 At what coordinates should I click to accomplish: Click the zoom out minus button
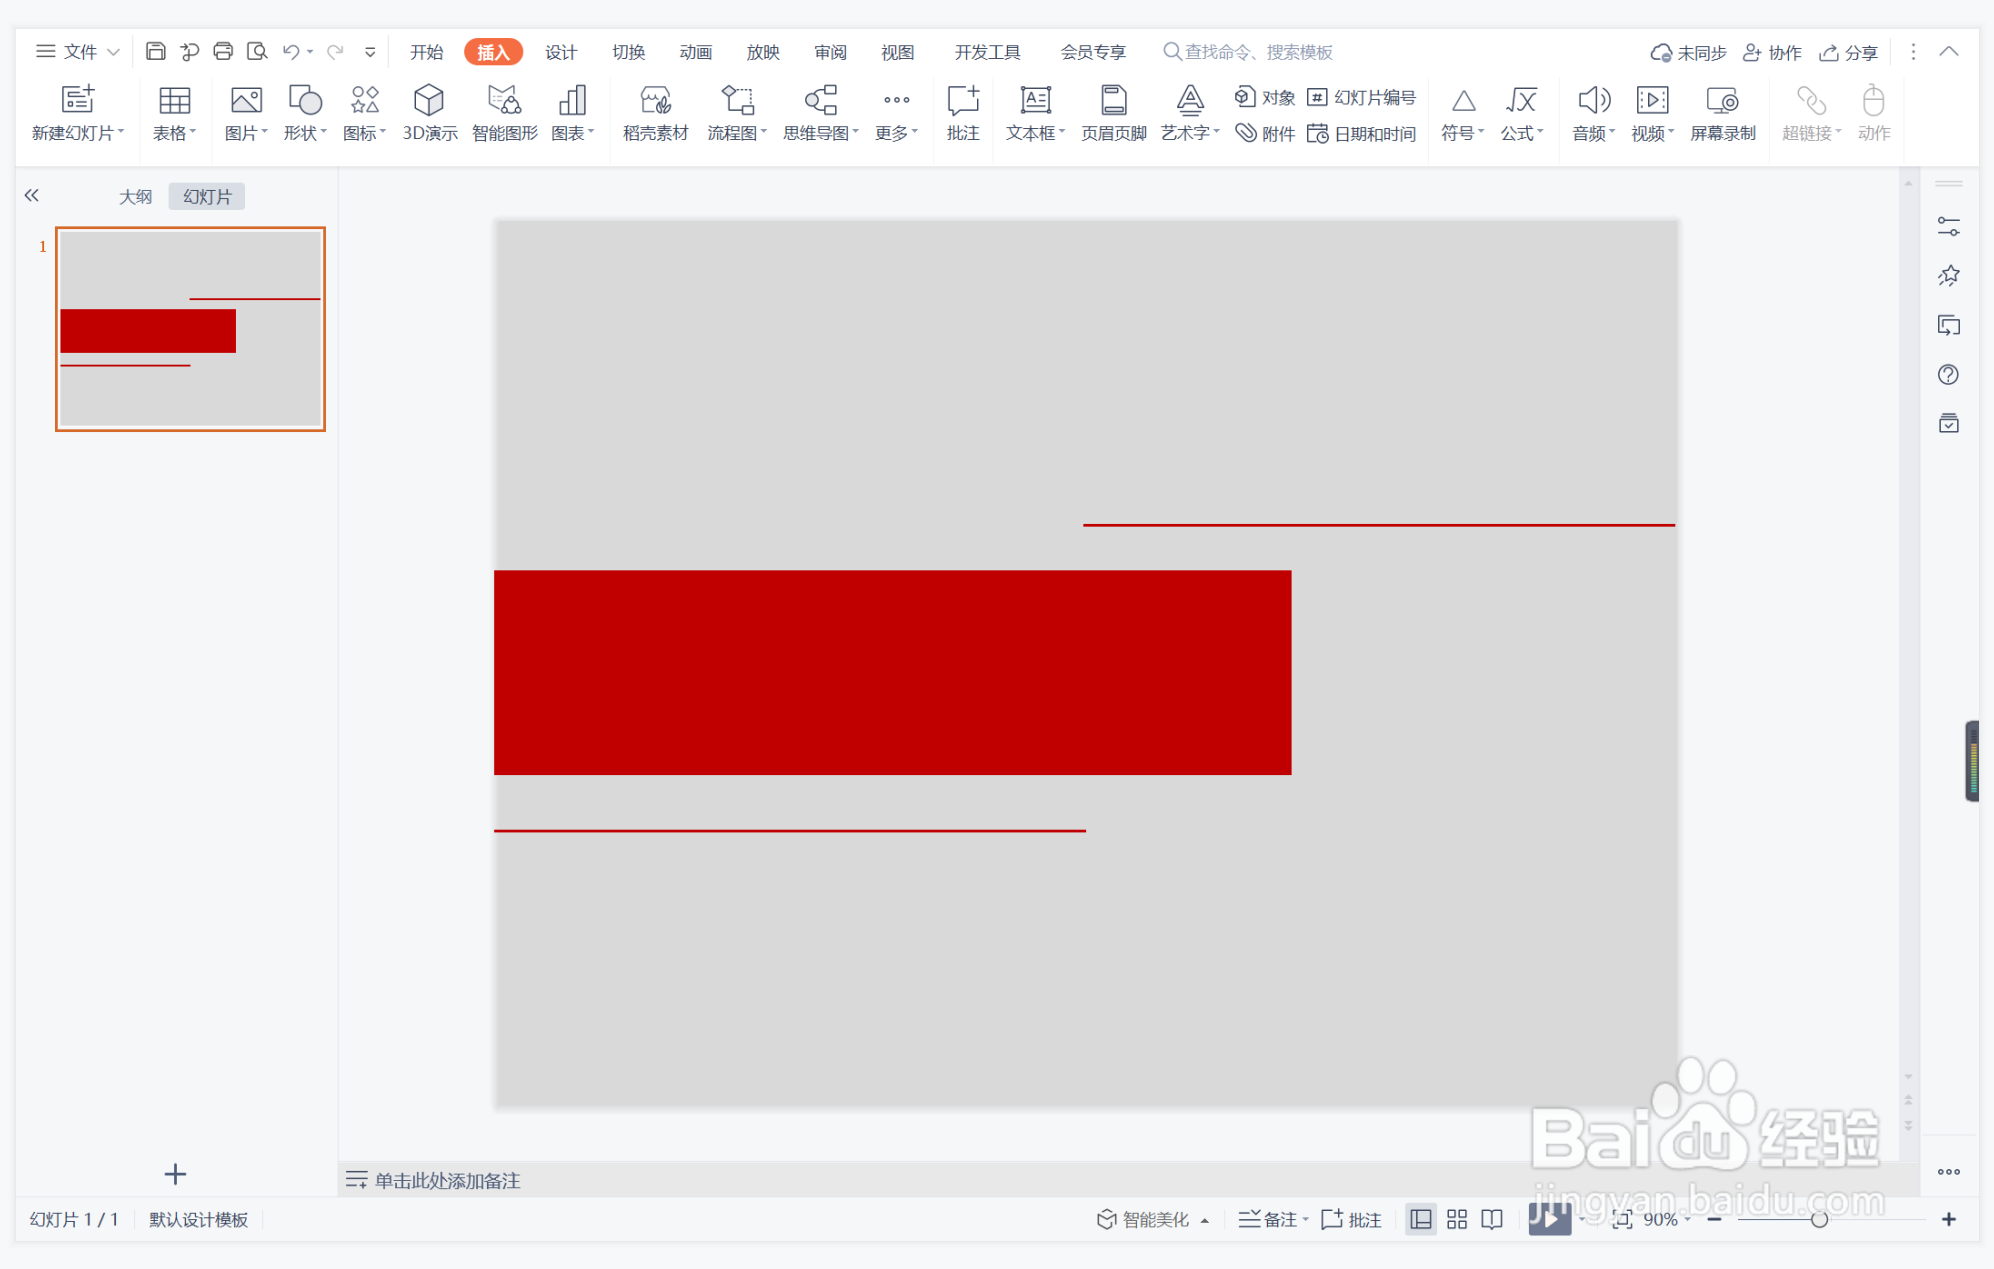(1715, 1219)
